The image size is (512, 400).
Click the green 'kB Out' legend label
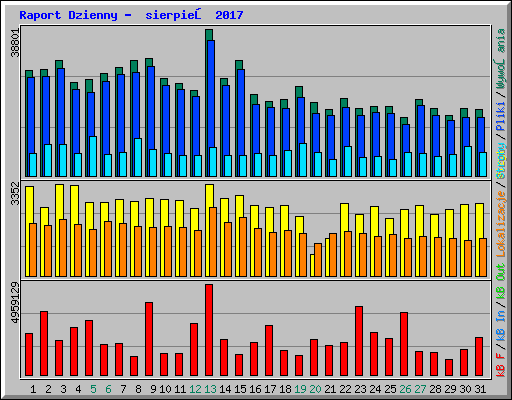tap(501, 282)
